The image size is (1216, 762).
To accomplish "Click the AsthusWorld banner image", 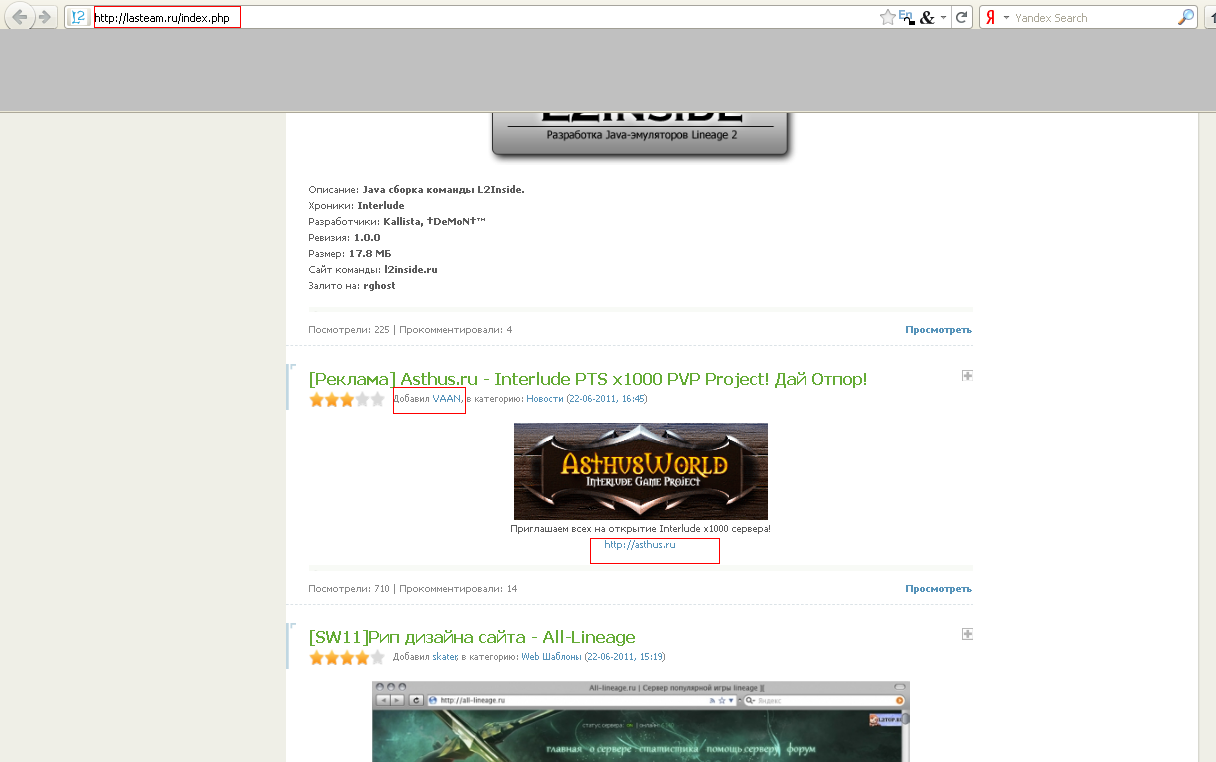I will point(641,471).
